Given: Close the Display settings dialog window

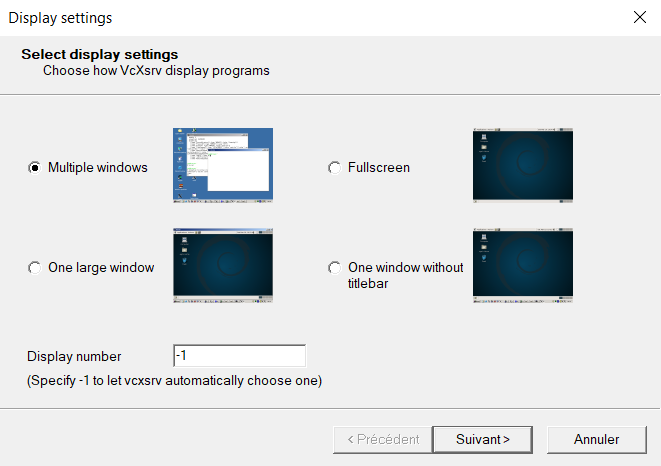Looking at the screenshot, I should pos(639,17).
